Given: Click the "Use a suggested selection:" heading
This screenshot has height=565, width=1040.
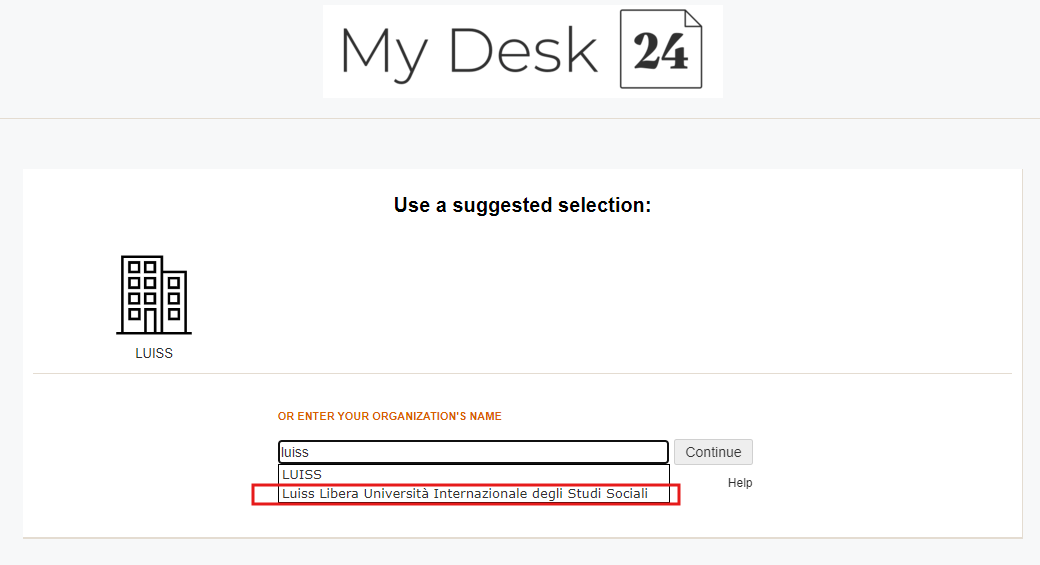Looking at the screenshot, I should click(x=522, y=206).
